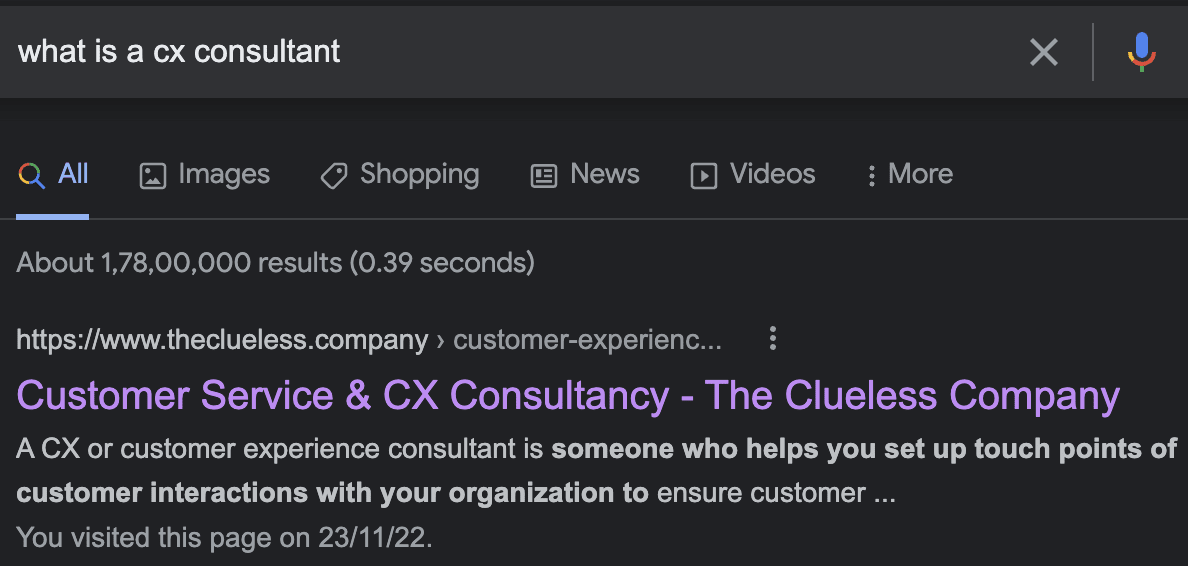The width and height of the screenshot is (1188, 566).
Task: Expand the More search filters menu
Action: (x=909, y=175)
